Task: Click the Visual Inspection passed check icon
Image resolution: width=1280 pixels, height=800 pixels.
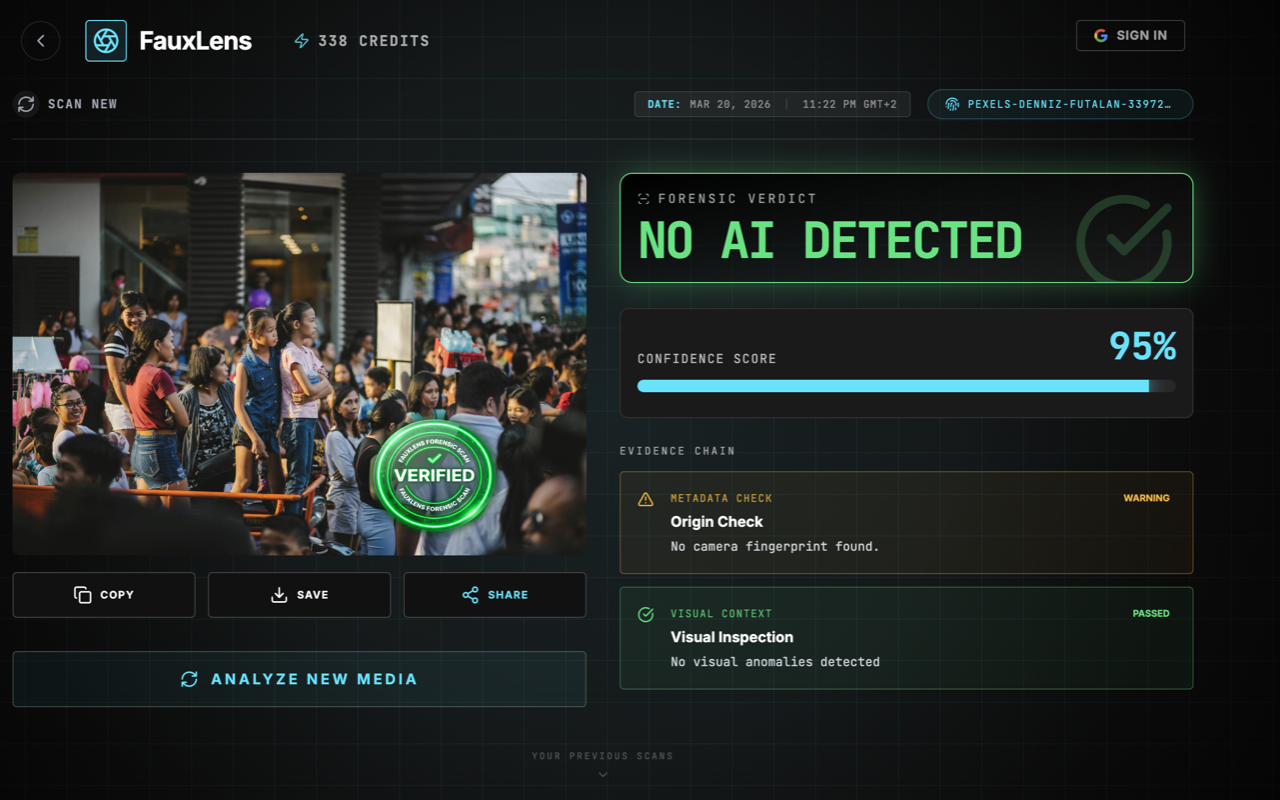Action: click(x=646, y=614)
